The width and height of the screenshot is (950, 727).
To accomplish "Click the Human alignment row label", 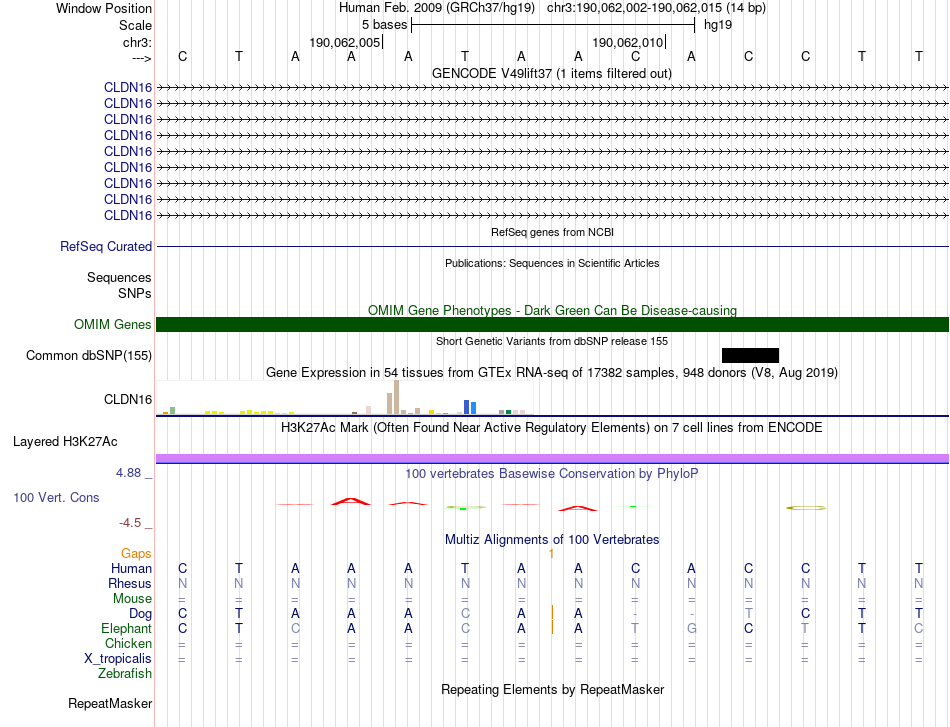I will coord(131,568).
